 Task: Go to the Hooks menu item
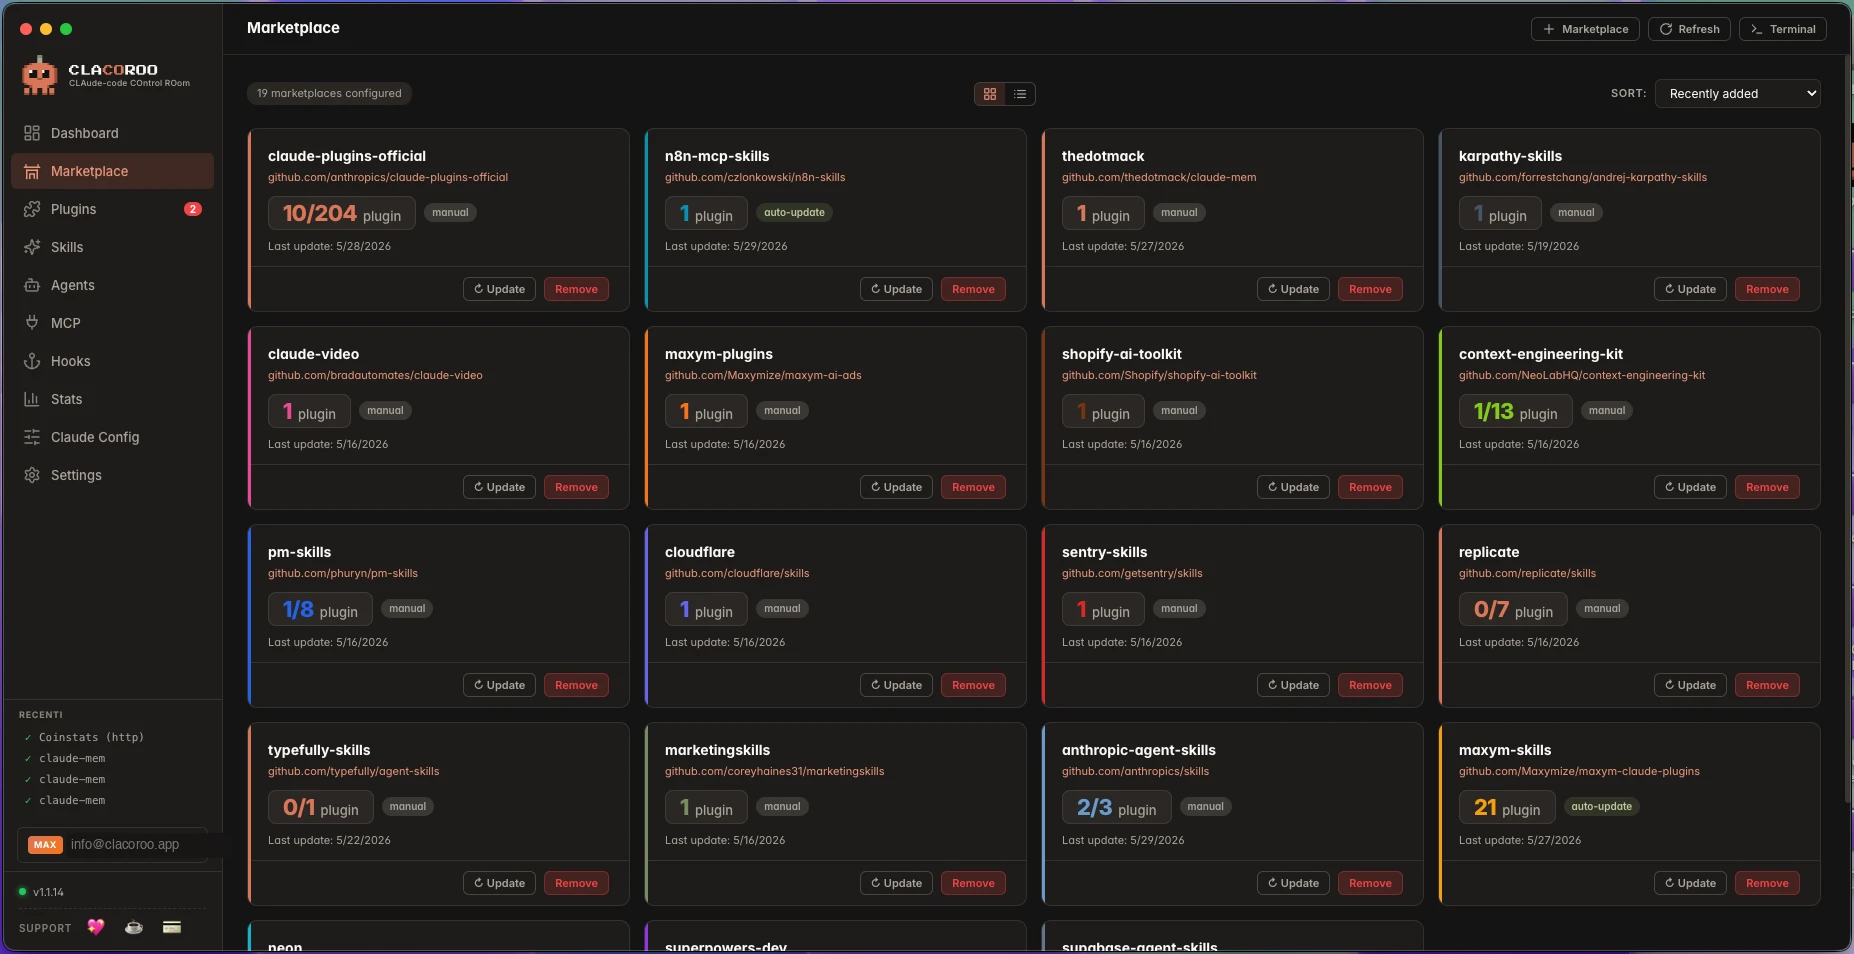112,361
